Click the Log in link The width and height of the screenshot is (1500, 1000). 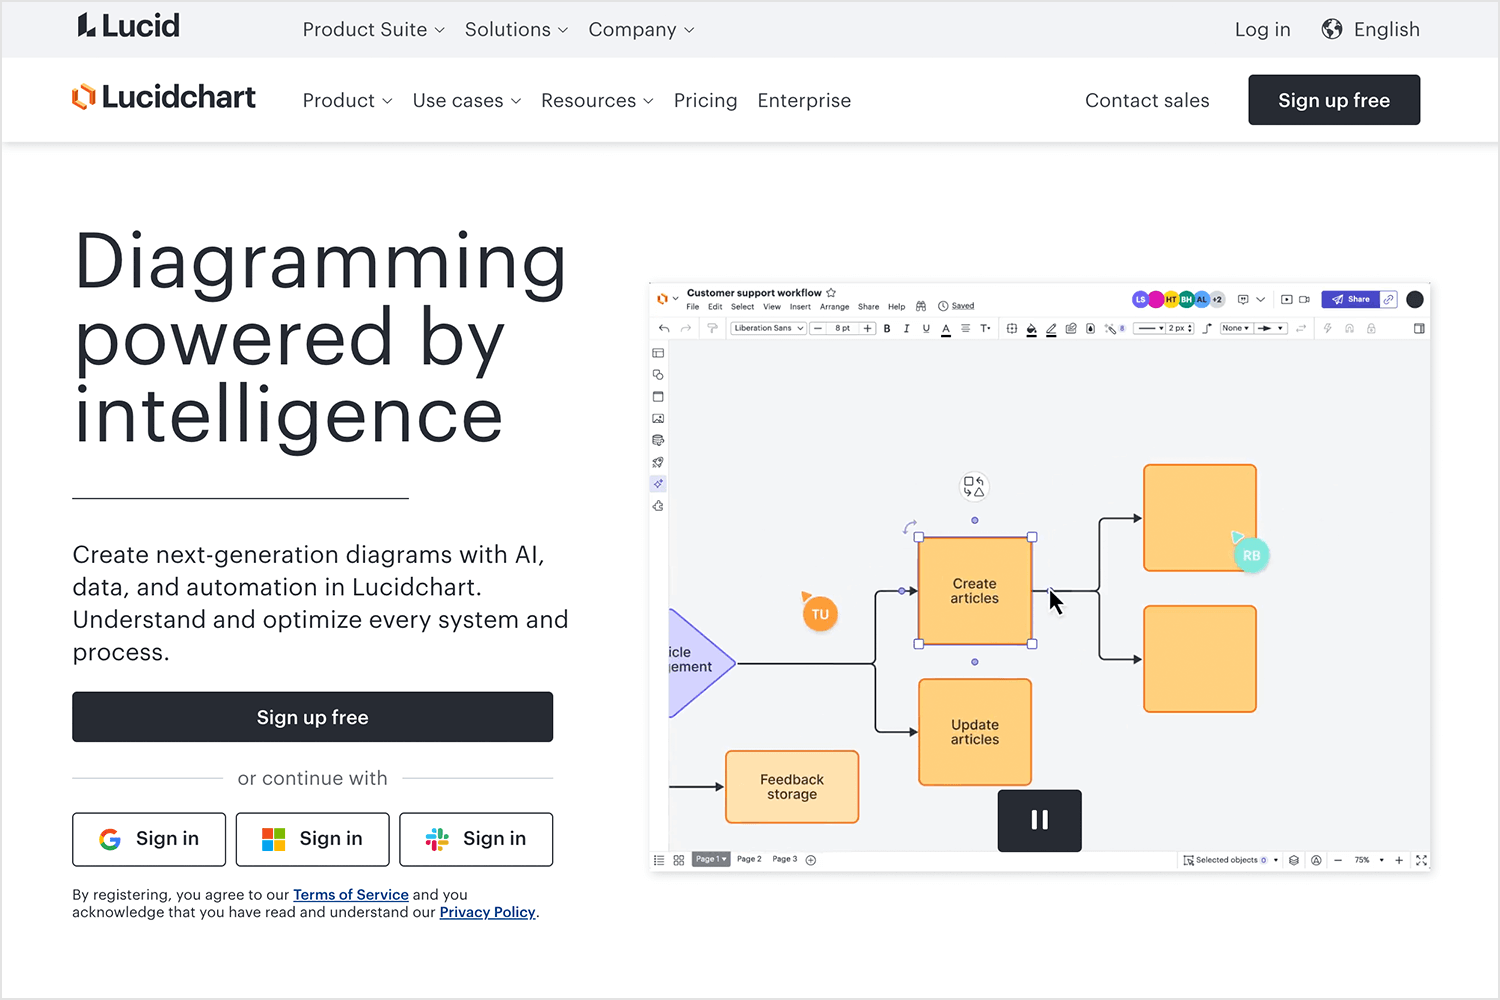click(x=1262, y=30)
